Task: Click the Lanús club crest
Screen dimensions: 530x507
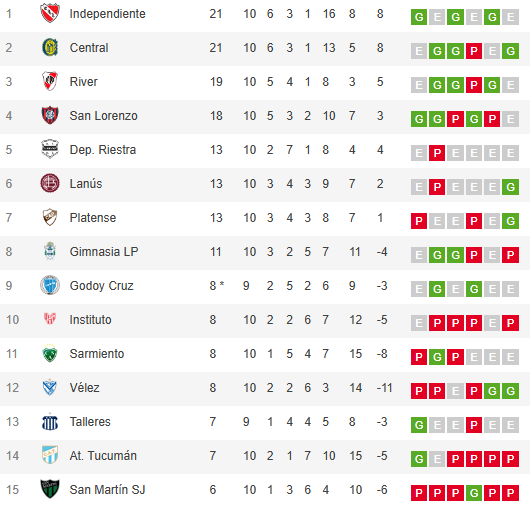Action: click(50, 183)
